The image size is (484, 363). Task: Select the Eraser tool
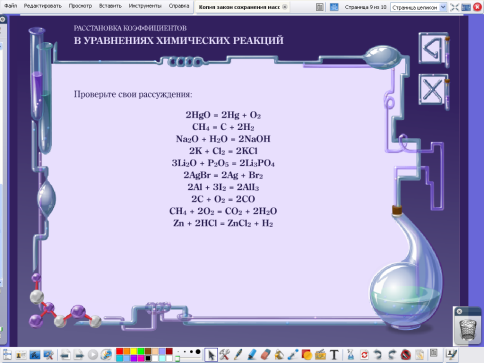coord(266,354)
